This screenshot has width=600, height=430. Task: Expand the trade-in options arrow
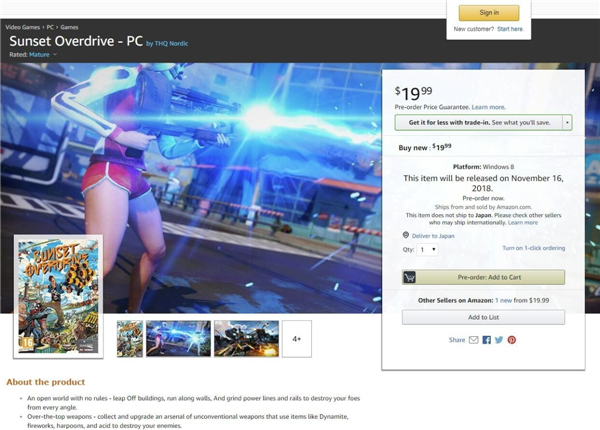pos(567,123)
